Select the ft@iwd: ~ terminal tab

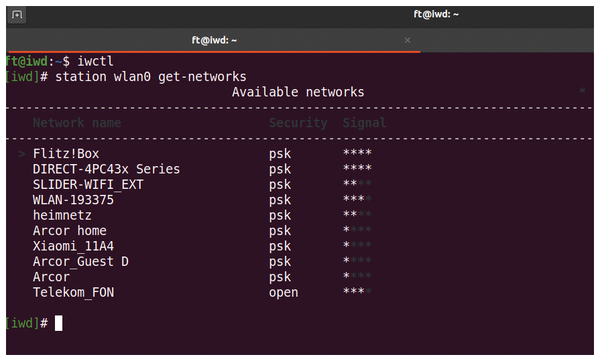coord(214,40)
